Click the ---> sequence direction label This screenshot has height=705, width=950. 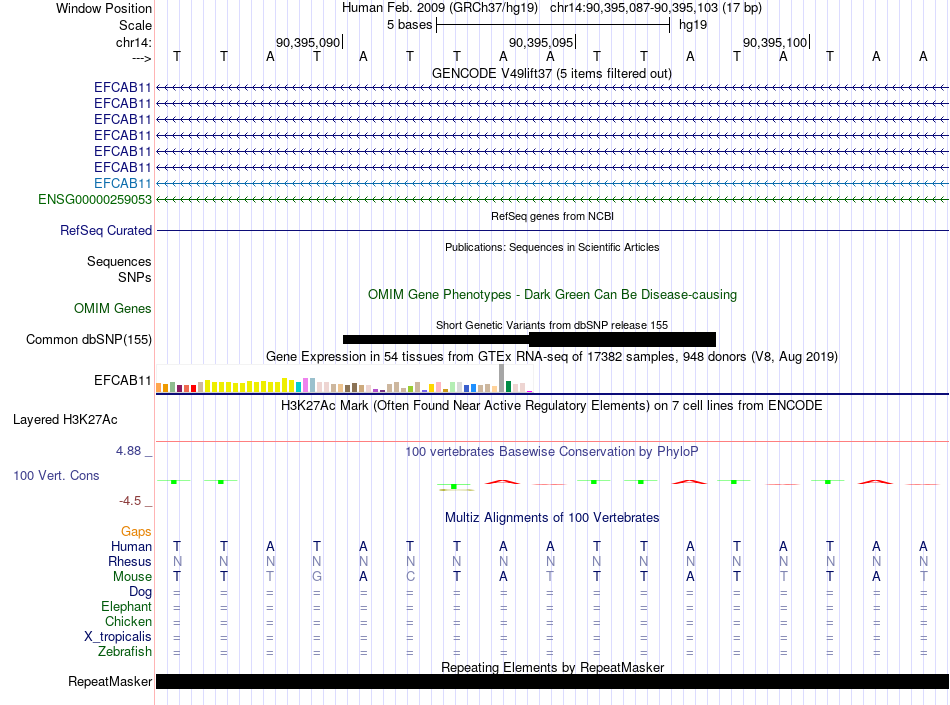(x=142, y=58)
